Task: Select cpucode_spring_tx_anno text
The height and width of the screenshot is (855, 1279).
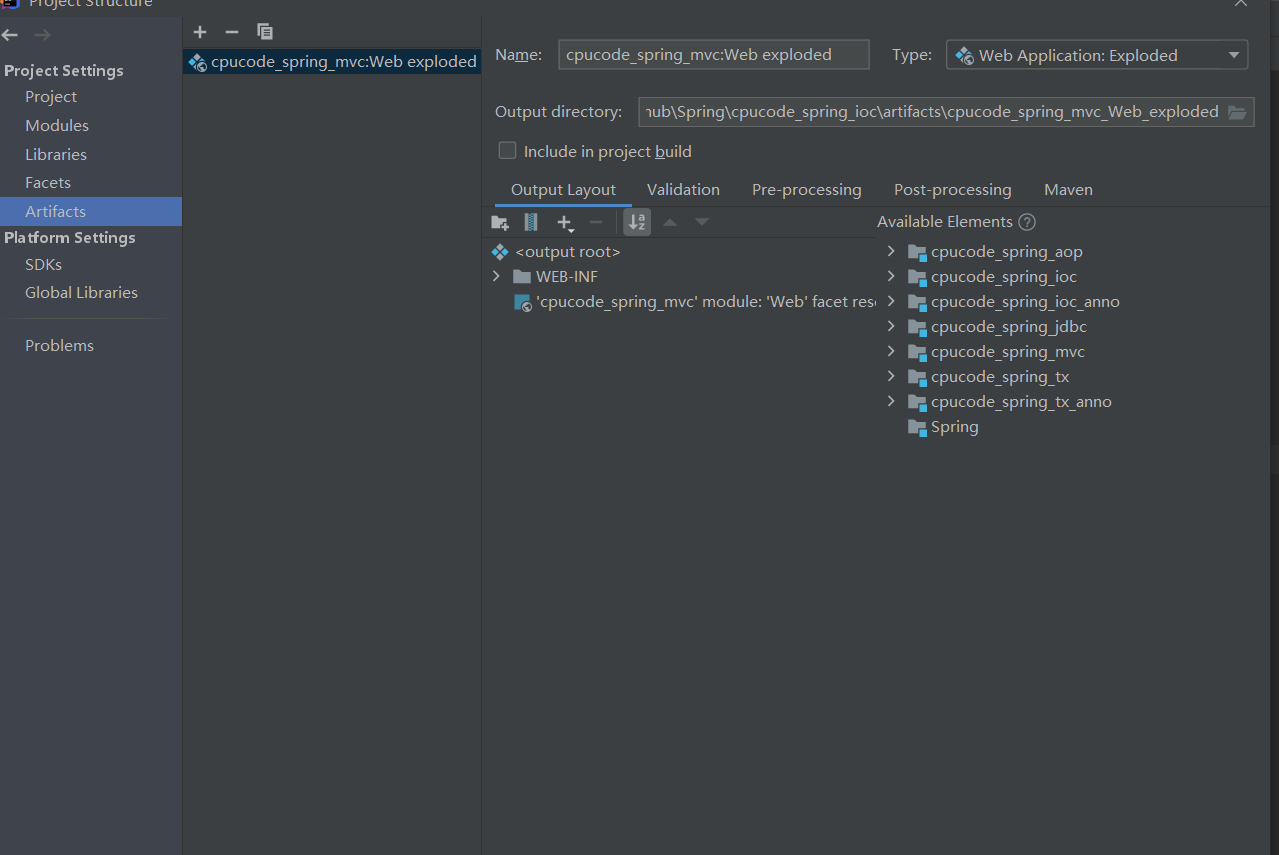Action: click(1021, 402)
